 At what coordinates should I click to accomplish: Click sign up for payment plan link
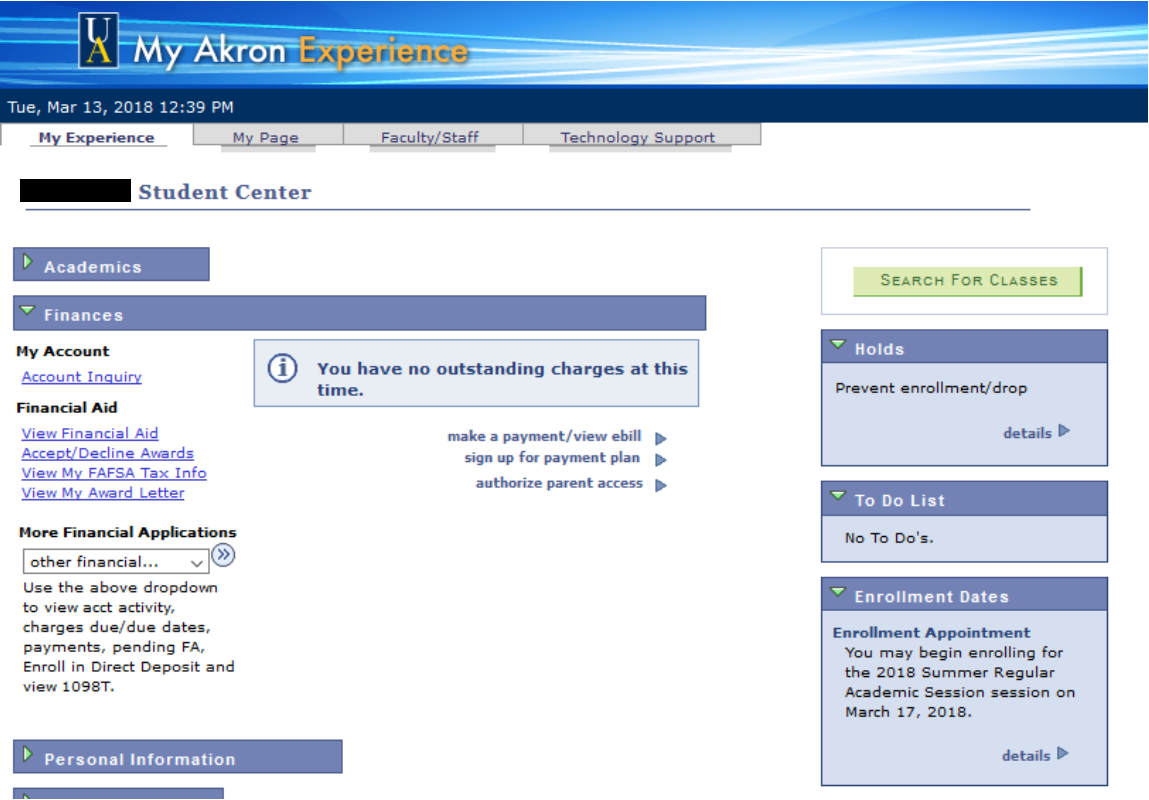[x=552, y=458]
